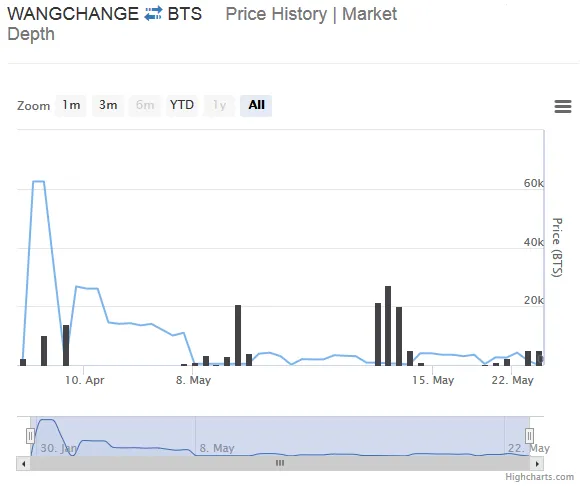Click the BTS asset name
This screenshot has height=486, width=581.
(x=185, y=14)
